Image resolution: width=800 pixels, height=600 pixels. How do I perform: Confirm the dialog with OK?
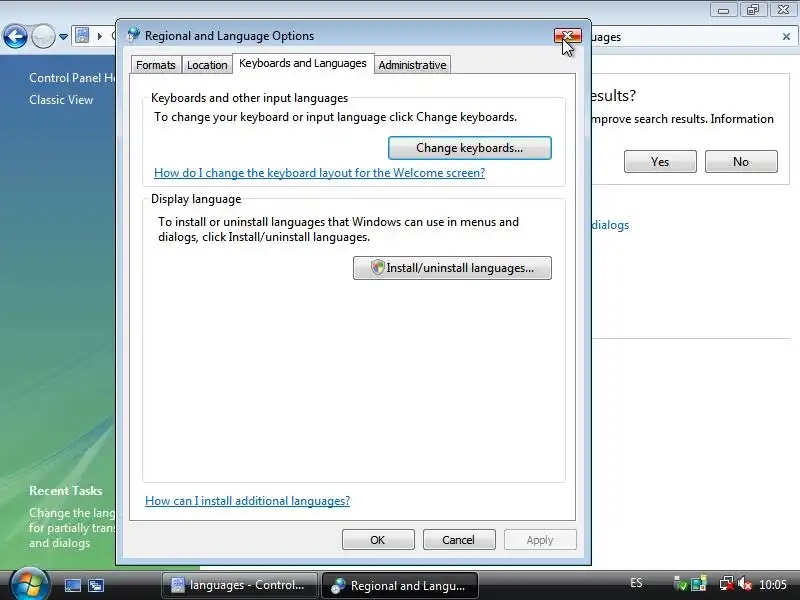[x=378, y=540]
